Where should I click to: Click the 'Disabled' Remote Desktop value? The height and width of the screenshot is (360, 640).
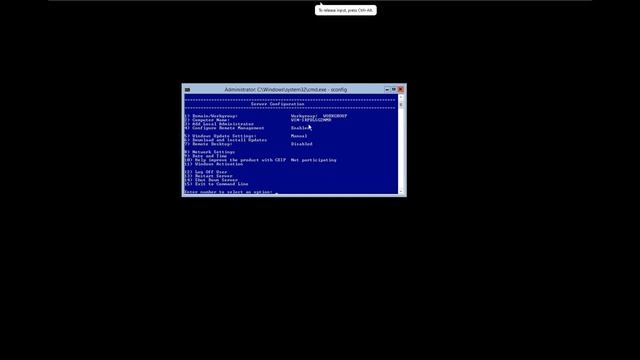click(302, 144)
